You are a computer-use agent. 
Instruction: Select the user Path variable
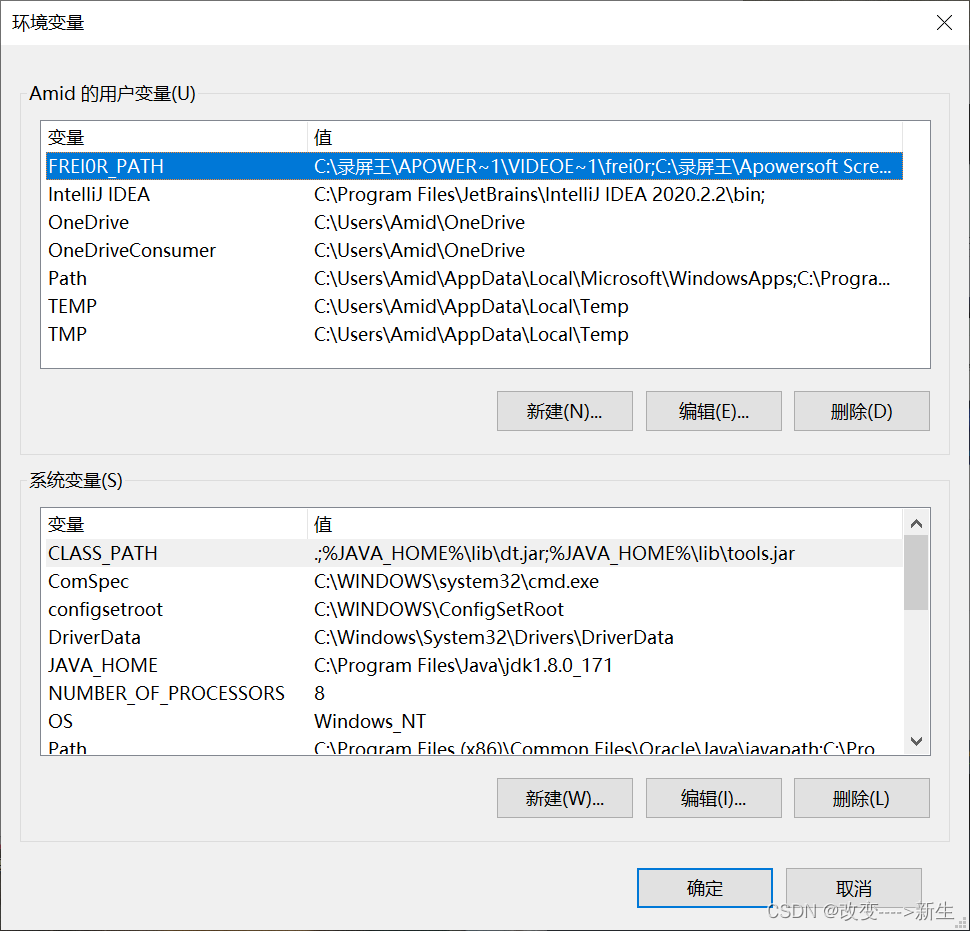pyautogui.click(x=474, y=278)
